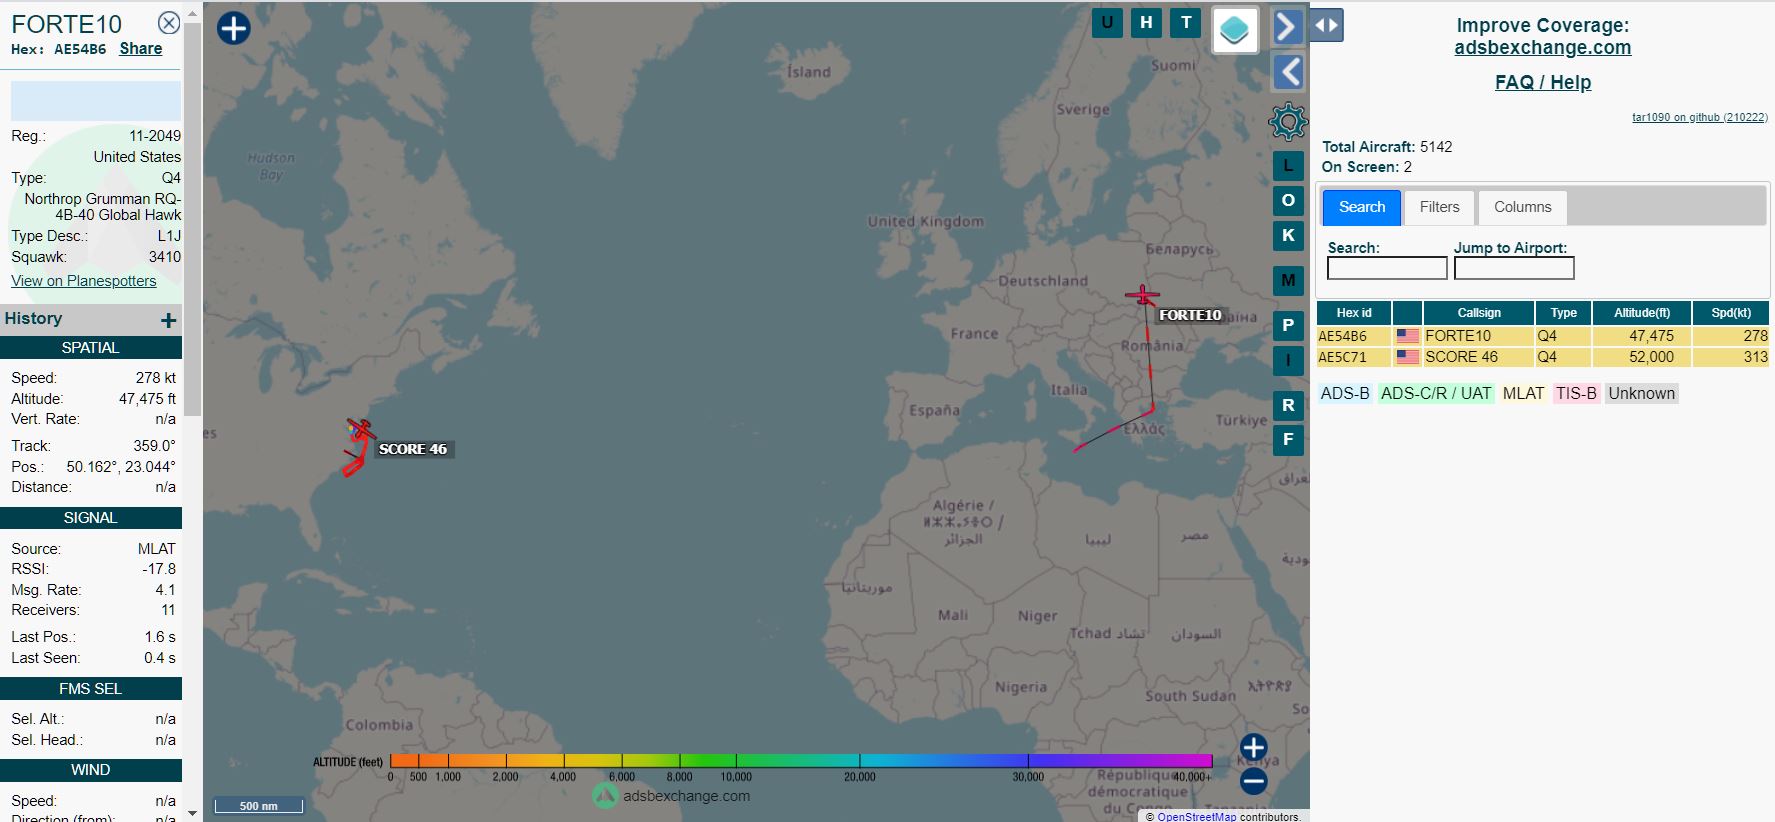Click the Unknown legend label

[1641, 394]
